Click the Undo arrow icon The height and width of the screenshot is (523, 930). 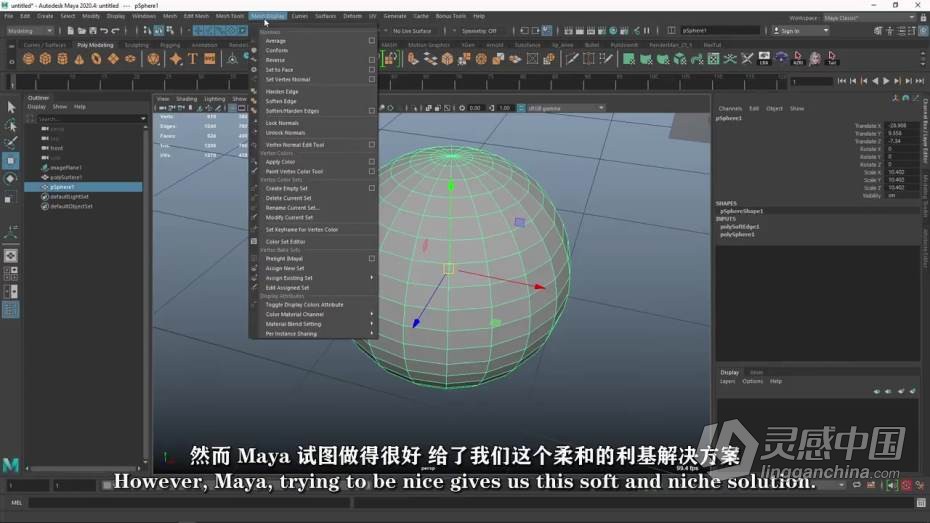coord(104,30)
